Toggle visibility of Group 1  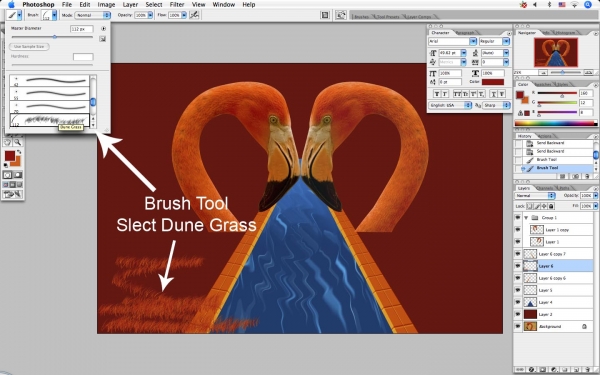pos(518,217)
